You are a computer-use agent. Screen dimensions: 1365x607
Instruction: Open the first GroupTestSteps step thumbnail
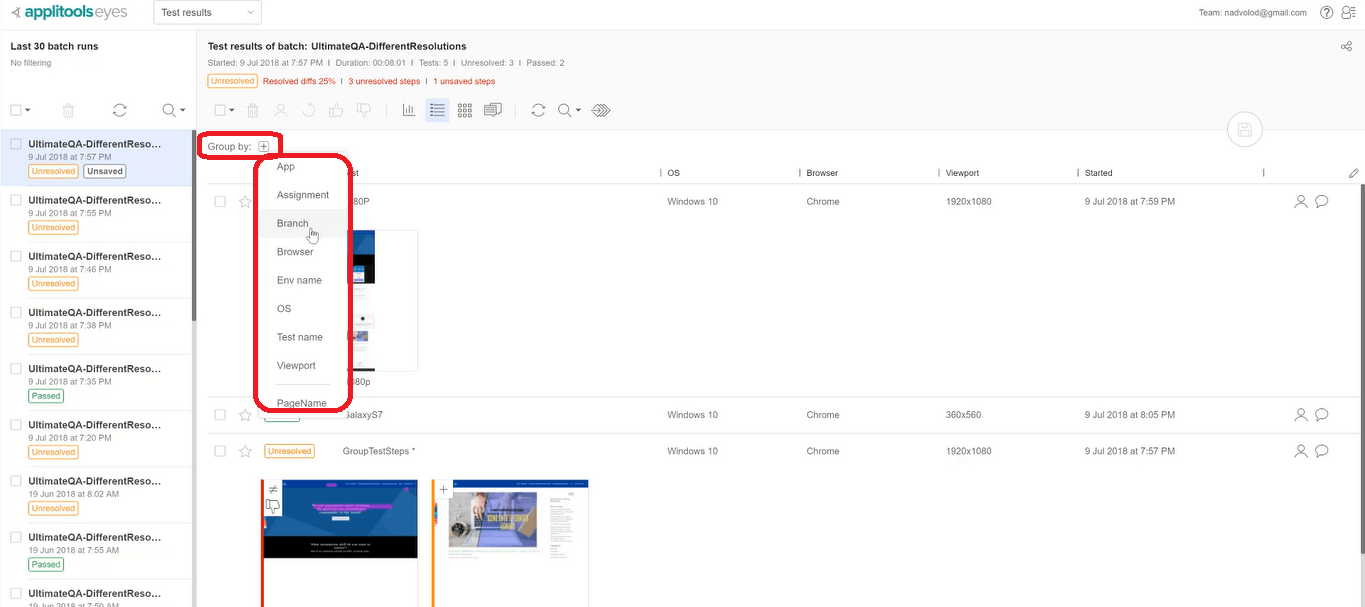point(340,543)
